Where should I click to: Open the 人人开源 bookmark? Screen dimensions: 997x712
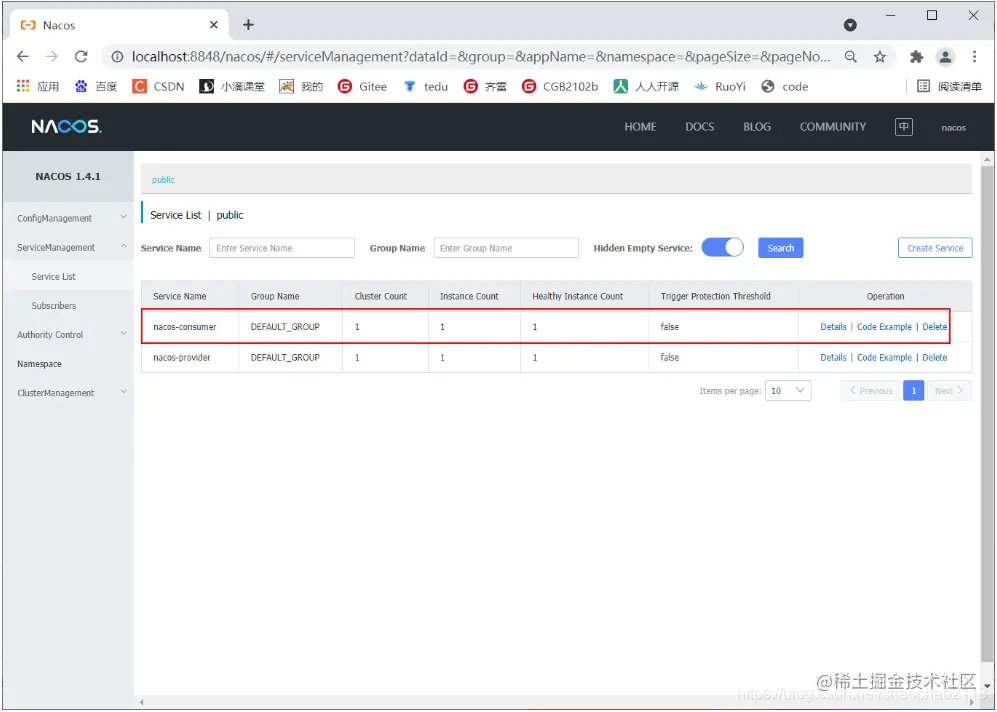pyautogui.click(x=646, y=86)
